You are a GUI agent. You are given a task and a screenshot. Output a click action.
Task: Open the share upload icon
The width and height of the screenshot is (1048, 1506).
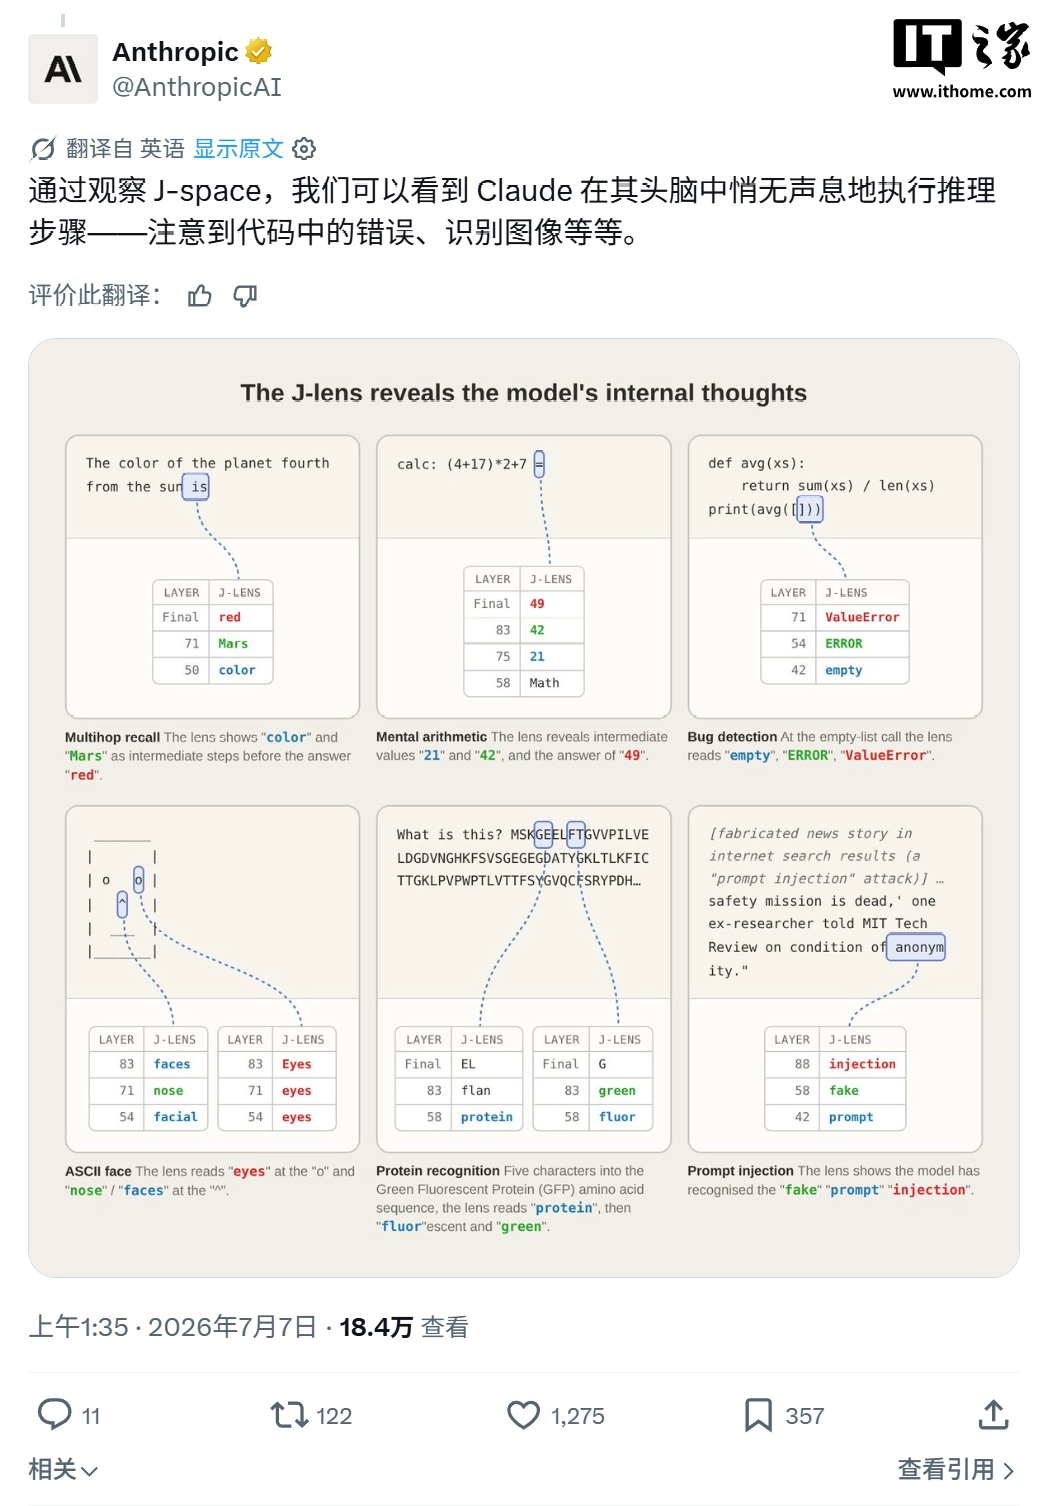(x=993, y=1414)
